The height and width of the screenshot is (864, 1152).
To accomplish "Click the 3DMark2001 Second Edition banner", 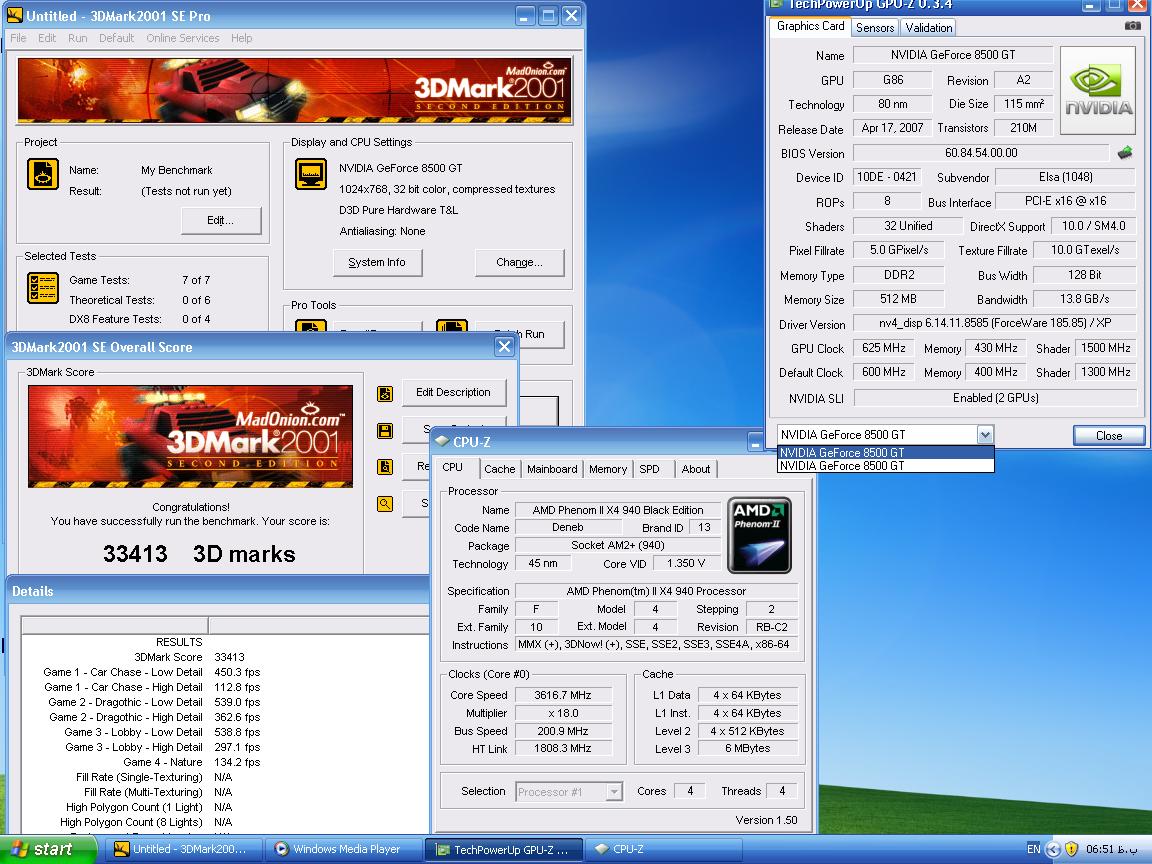I will tap(295, 90).
